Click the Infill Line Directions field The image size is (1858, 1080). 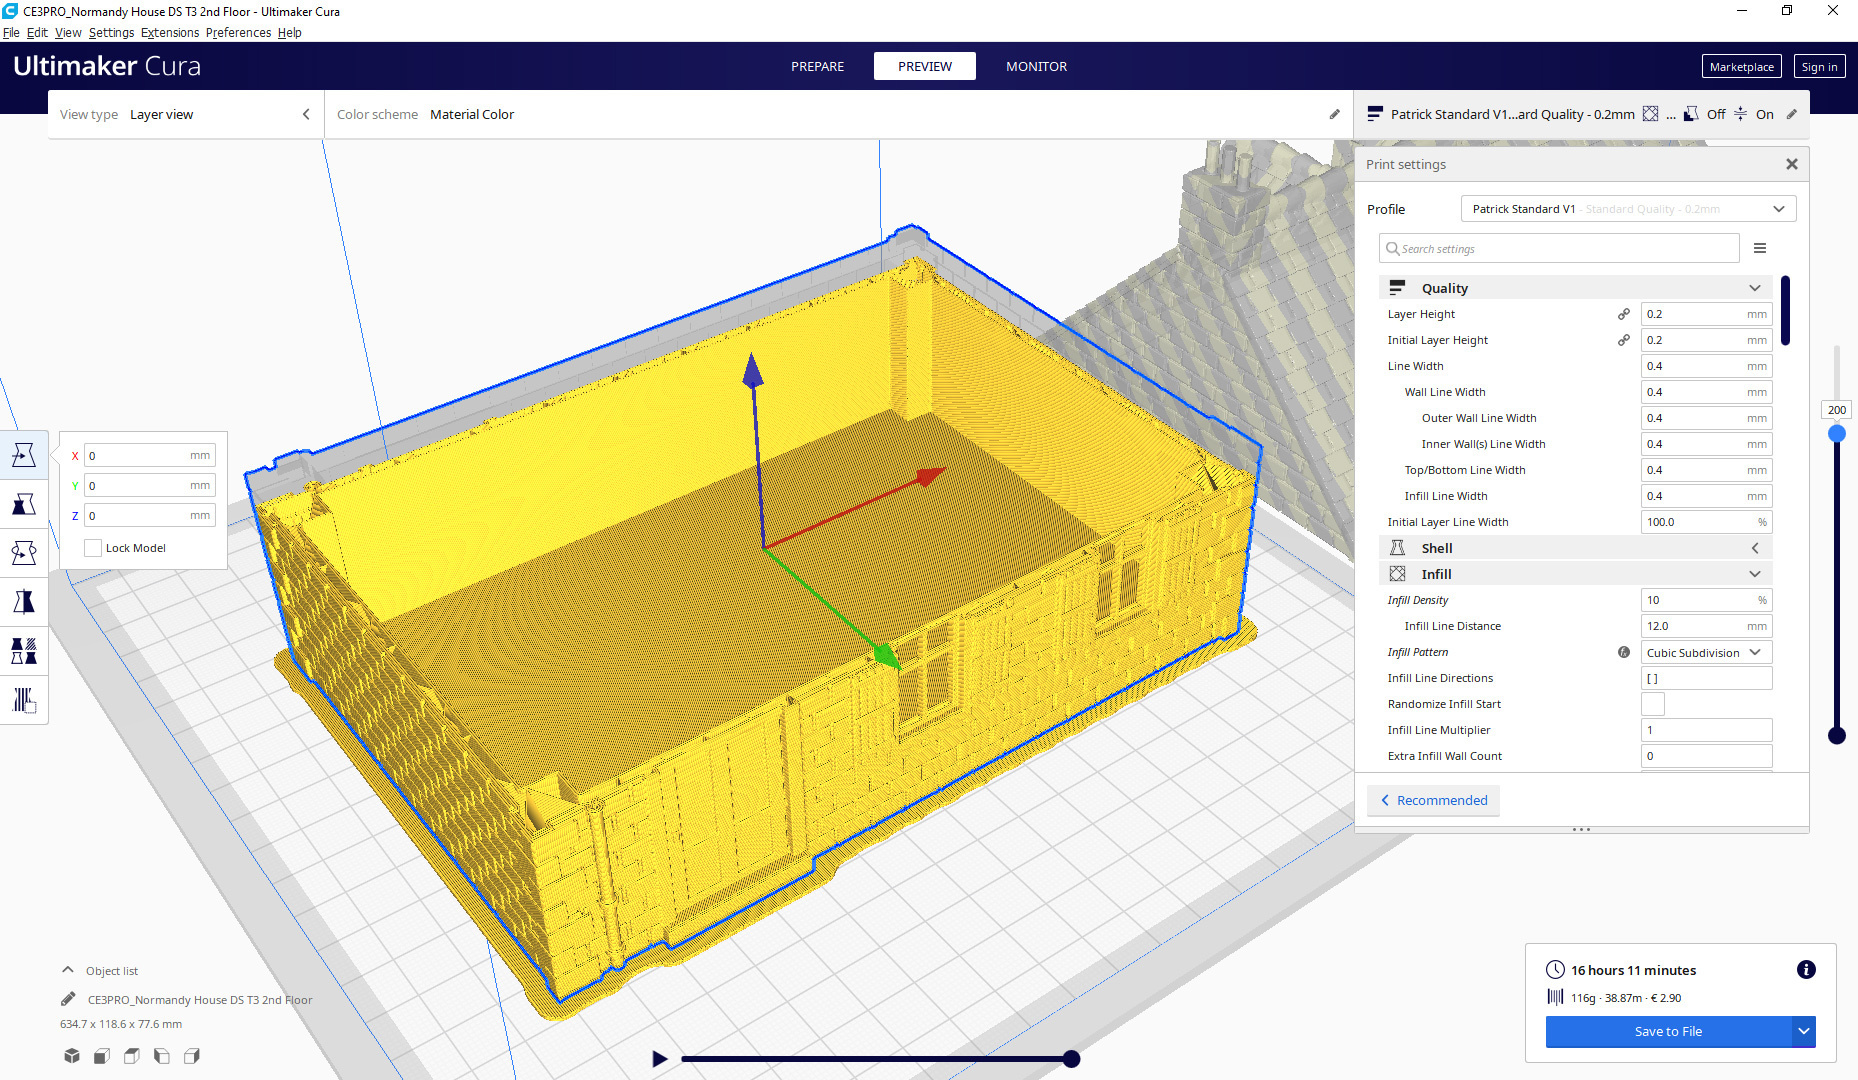coord(1706,678)
